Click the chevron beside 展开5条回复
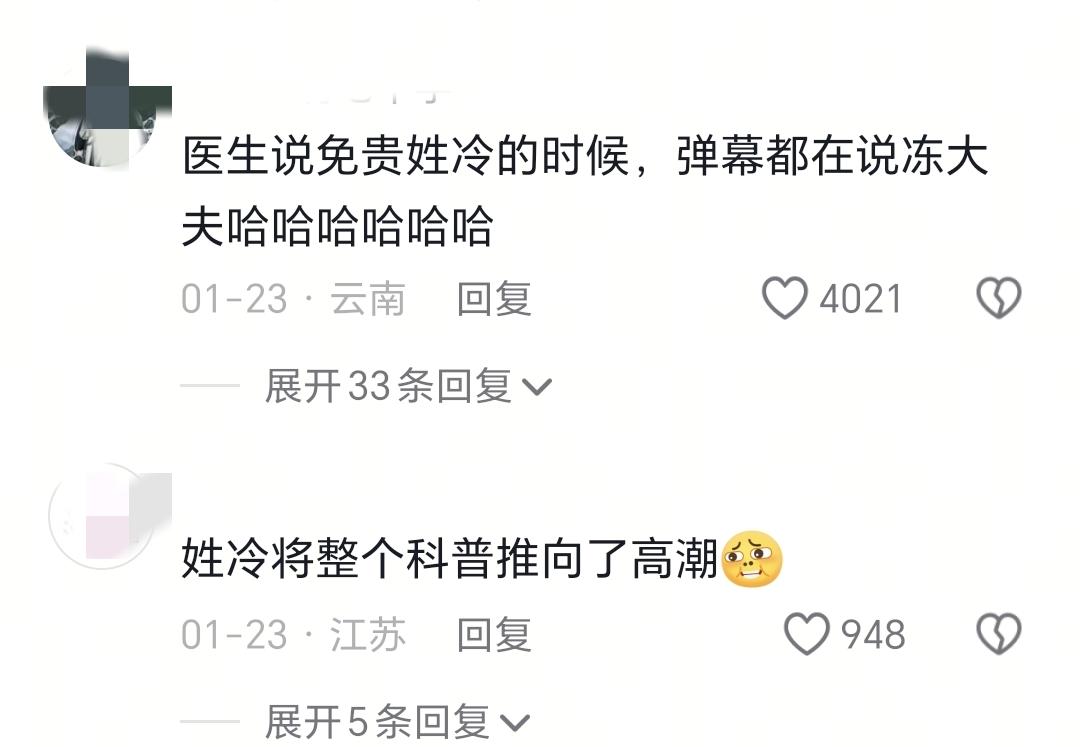This screenshot has height=747, width=1080. pos(515,723)
